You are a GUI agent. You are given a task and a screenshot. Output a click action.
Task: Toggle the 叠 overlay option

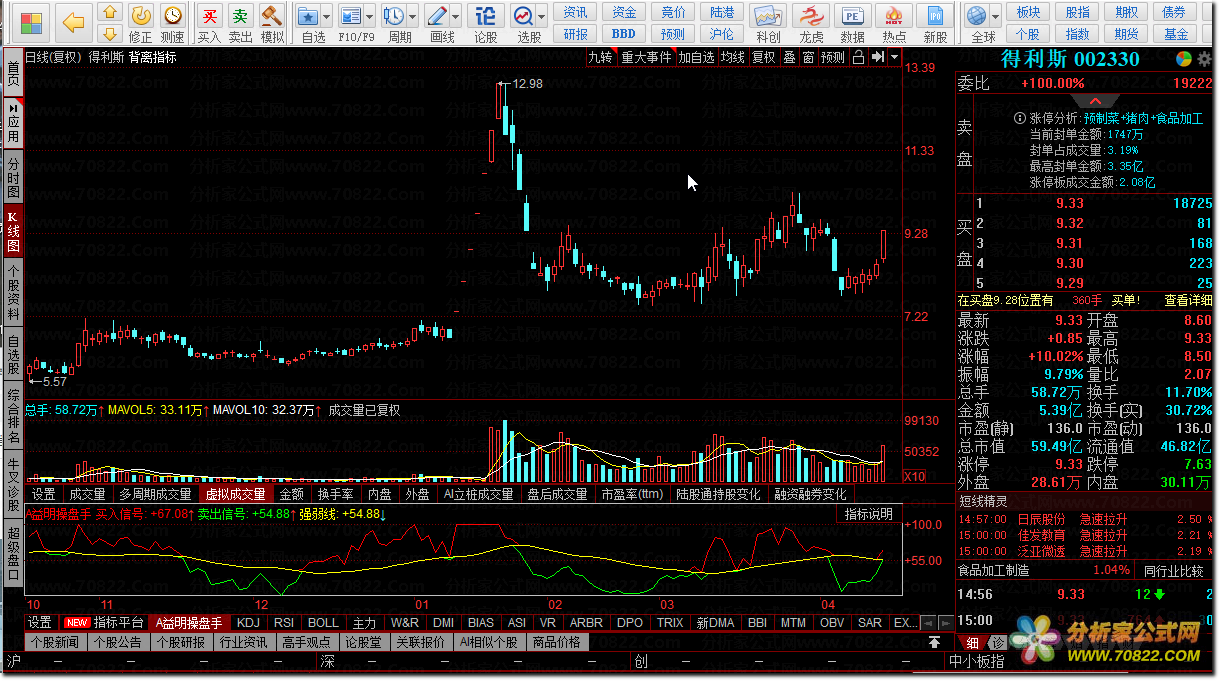coord(789,57)
